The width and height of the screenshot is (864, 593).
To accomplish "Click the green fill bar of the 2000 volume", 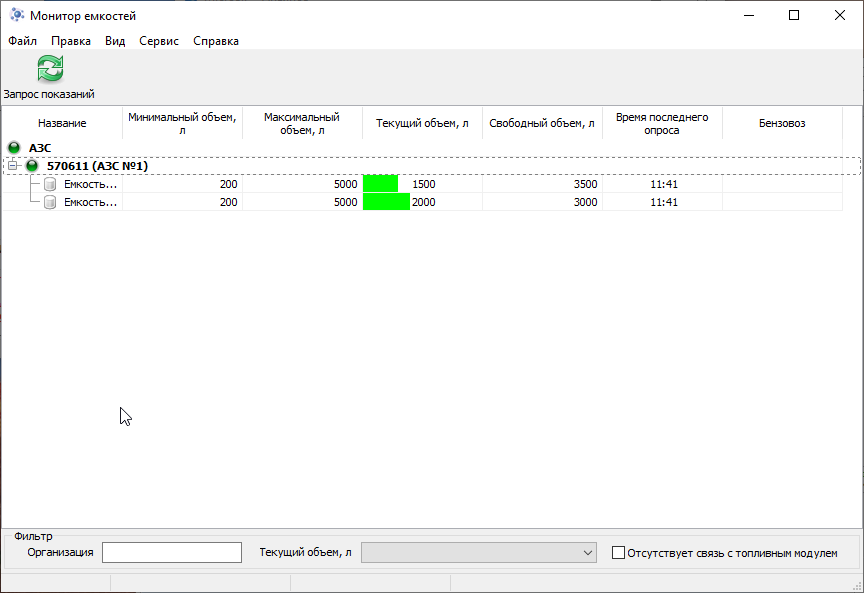I will [x=386, y=202].
